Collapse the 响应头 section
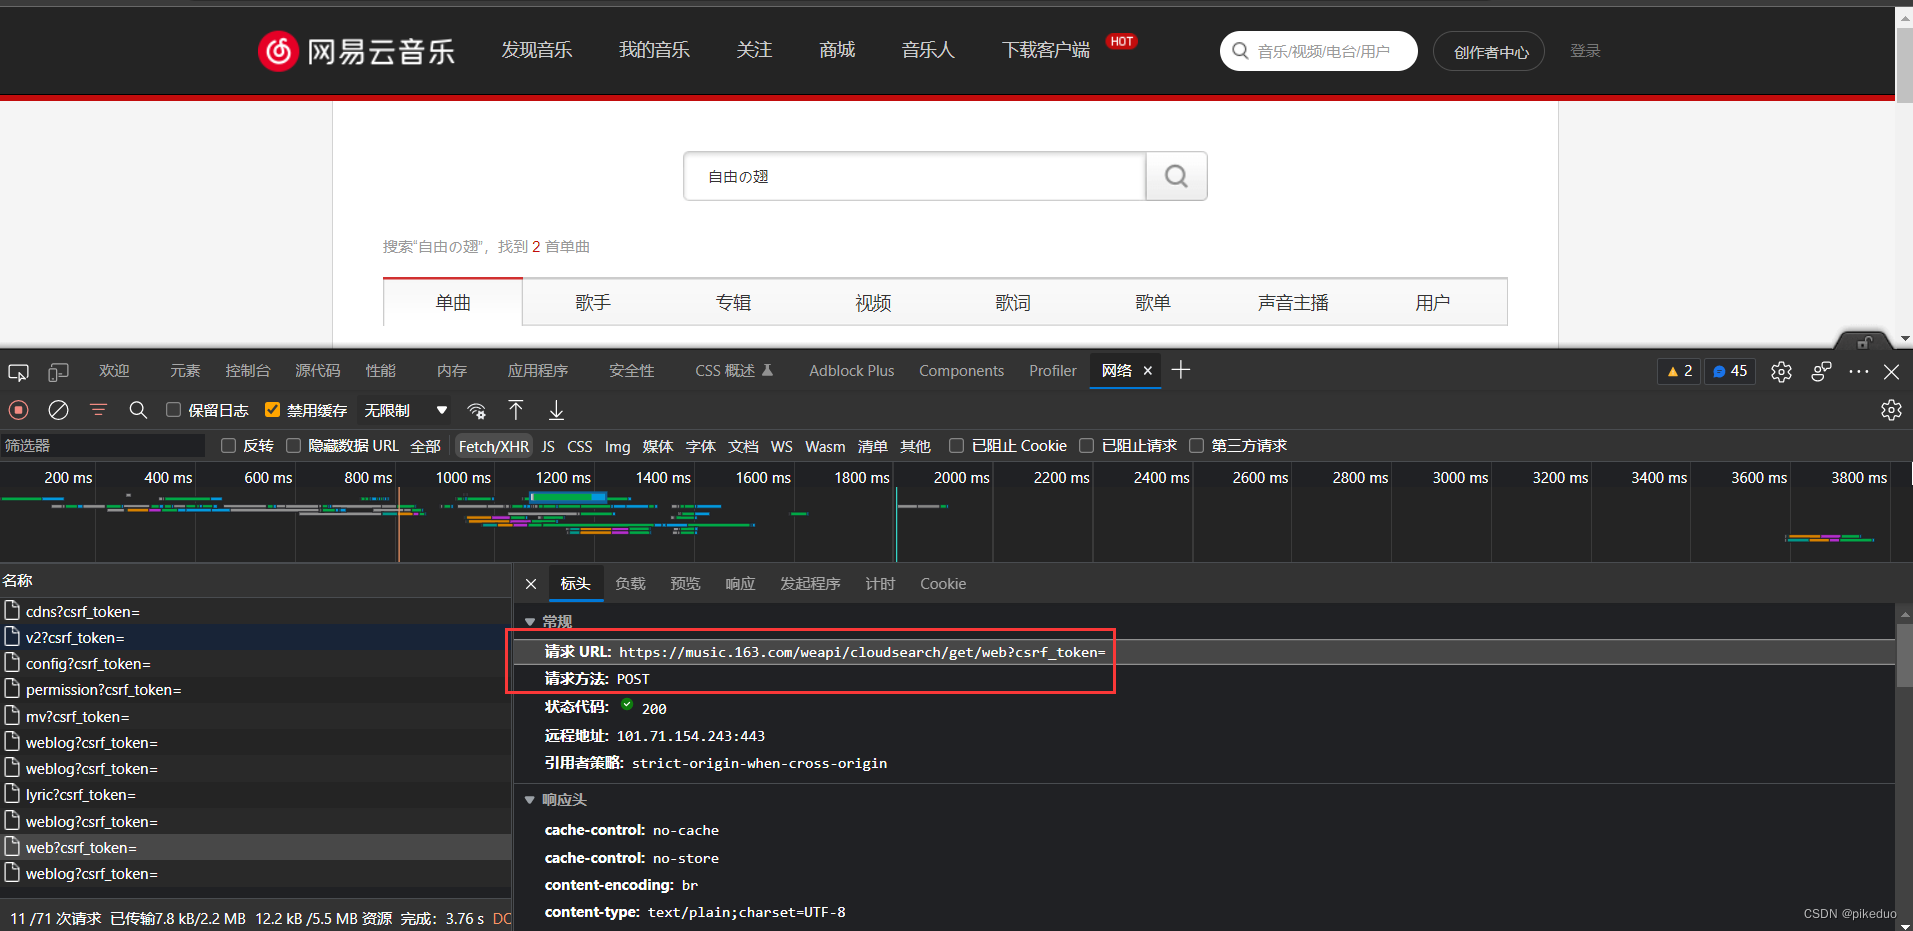The image size is (1913, 931). (x=530, y=800)
